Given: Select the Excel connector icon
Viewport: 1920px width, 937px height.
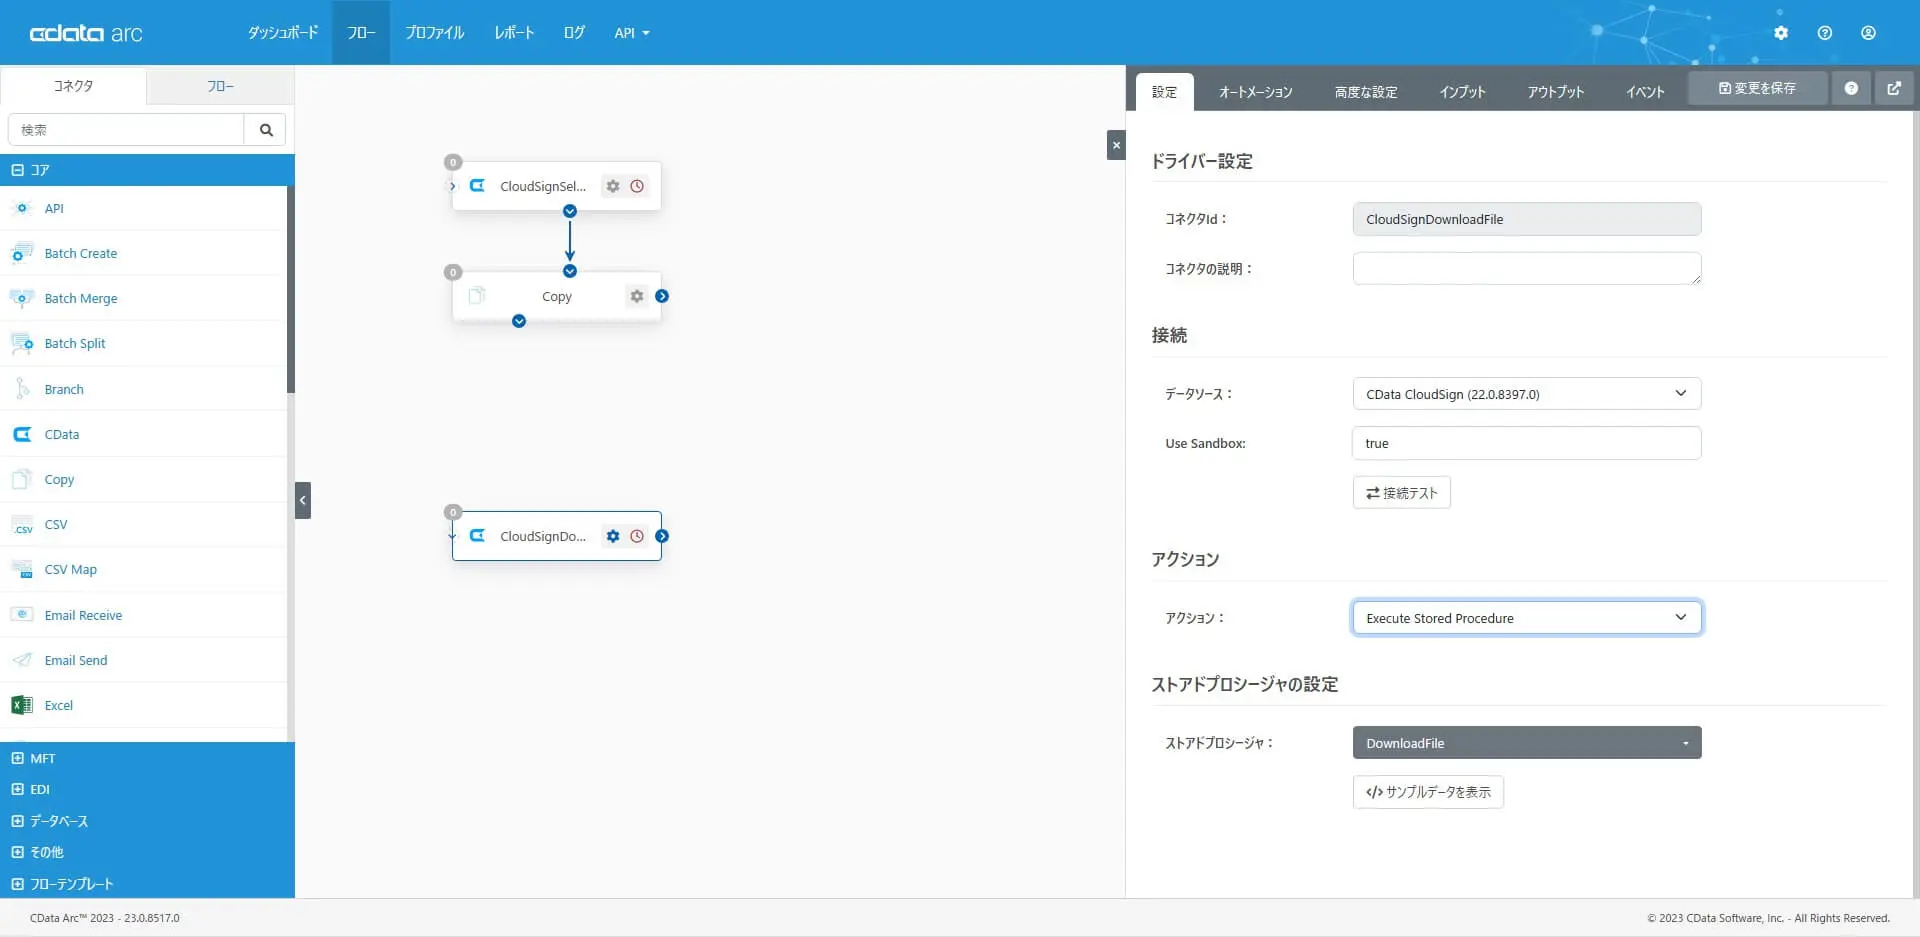Looking at the screenshot, I should pos(21,705).
